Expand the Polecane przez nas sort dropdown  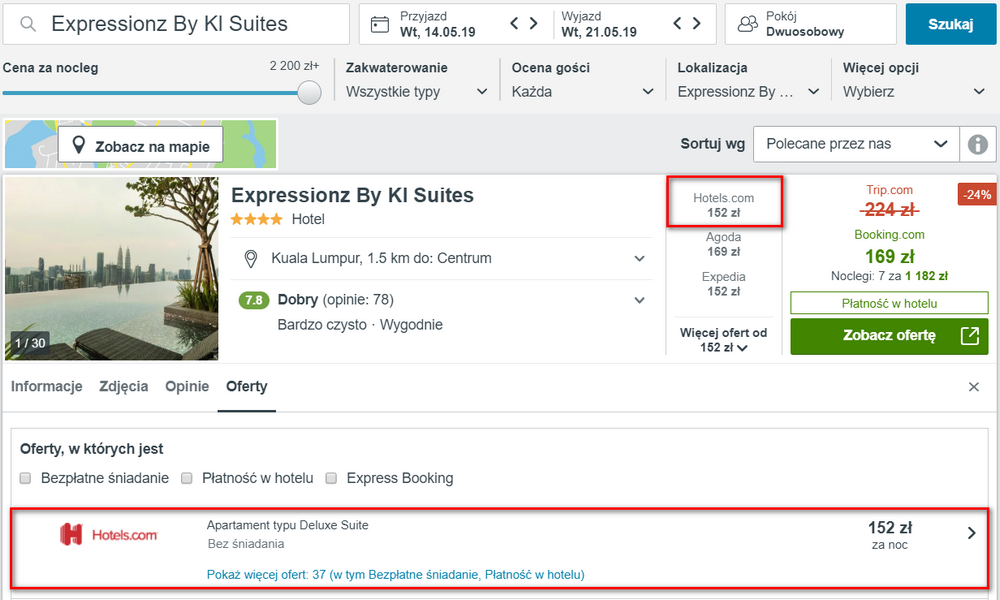[x=856, y=144]
